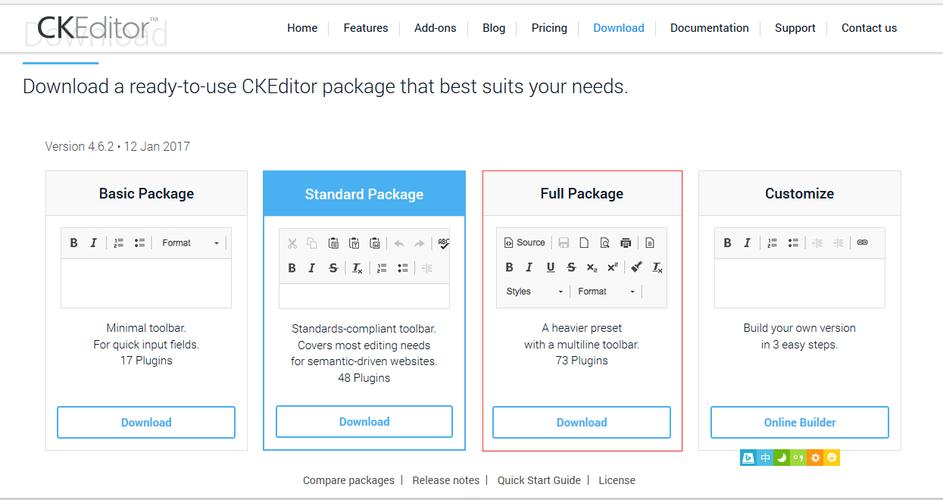Open the Format dropdown in Full Package
The image size is (943, 500).
[x=607, y=292]
